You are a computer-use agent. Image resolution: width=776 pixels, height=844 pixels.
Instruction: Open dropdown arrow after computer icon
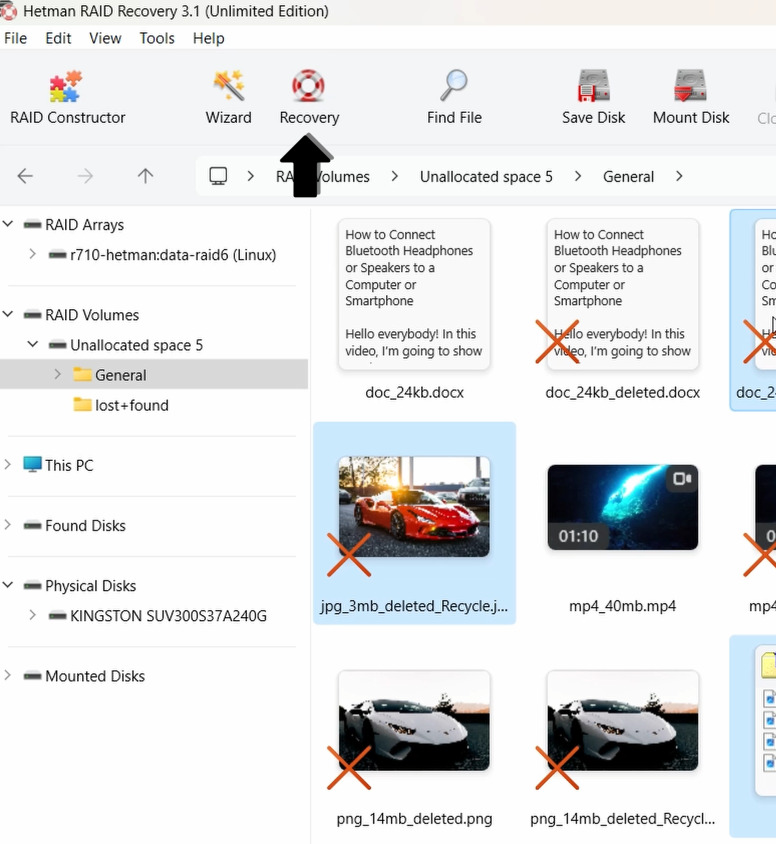(250, 176)
